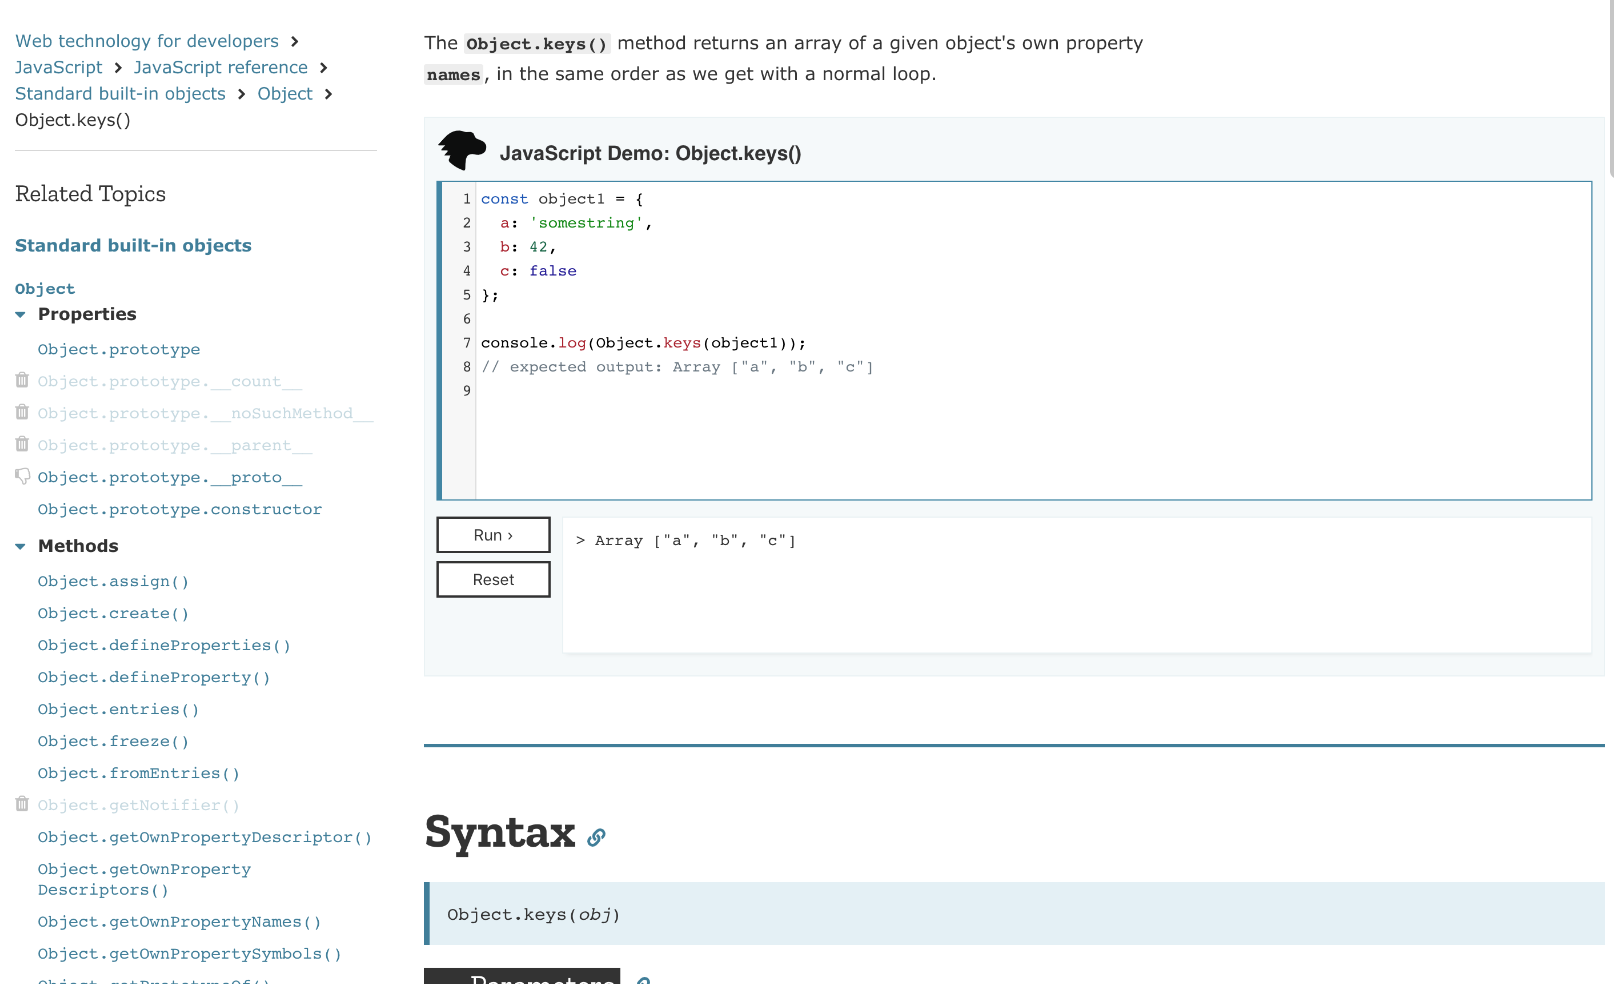Collapse the Properties section in sidebar
Viewport: 1614px width, 984px height.
(x=20, y=314)
